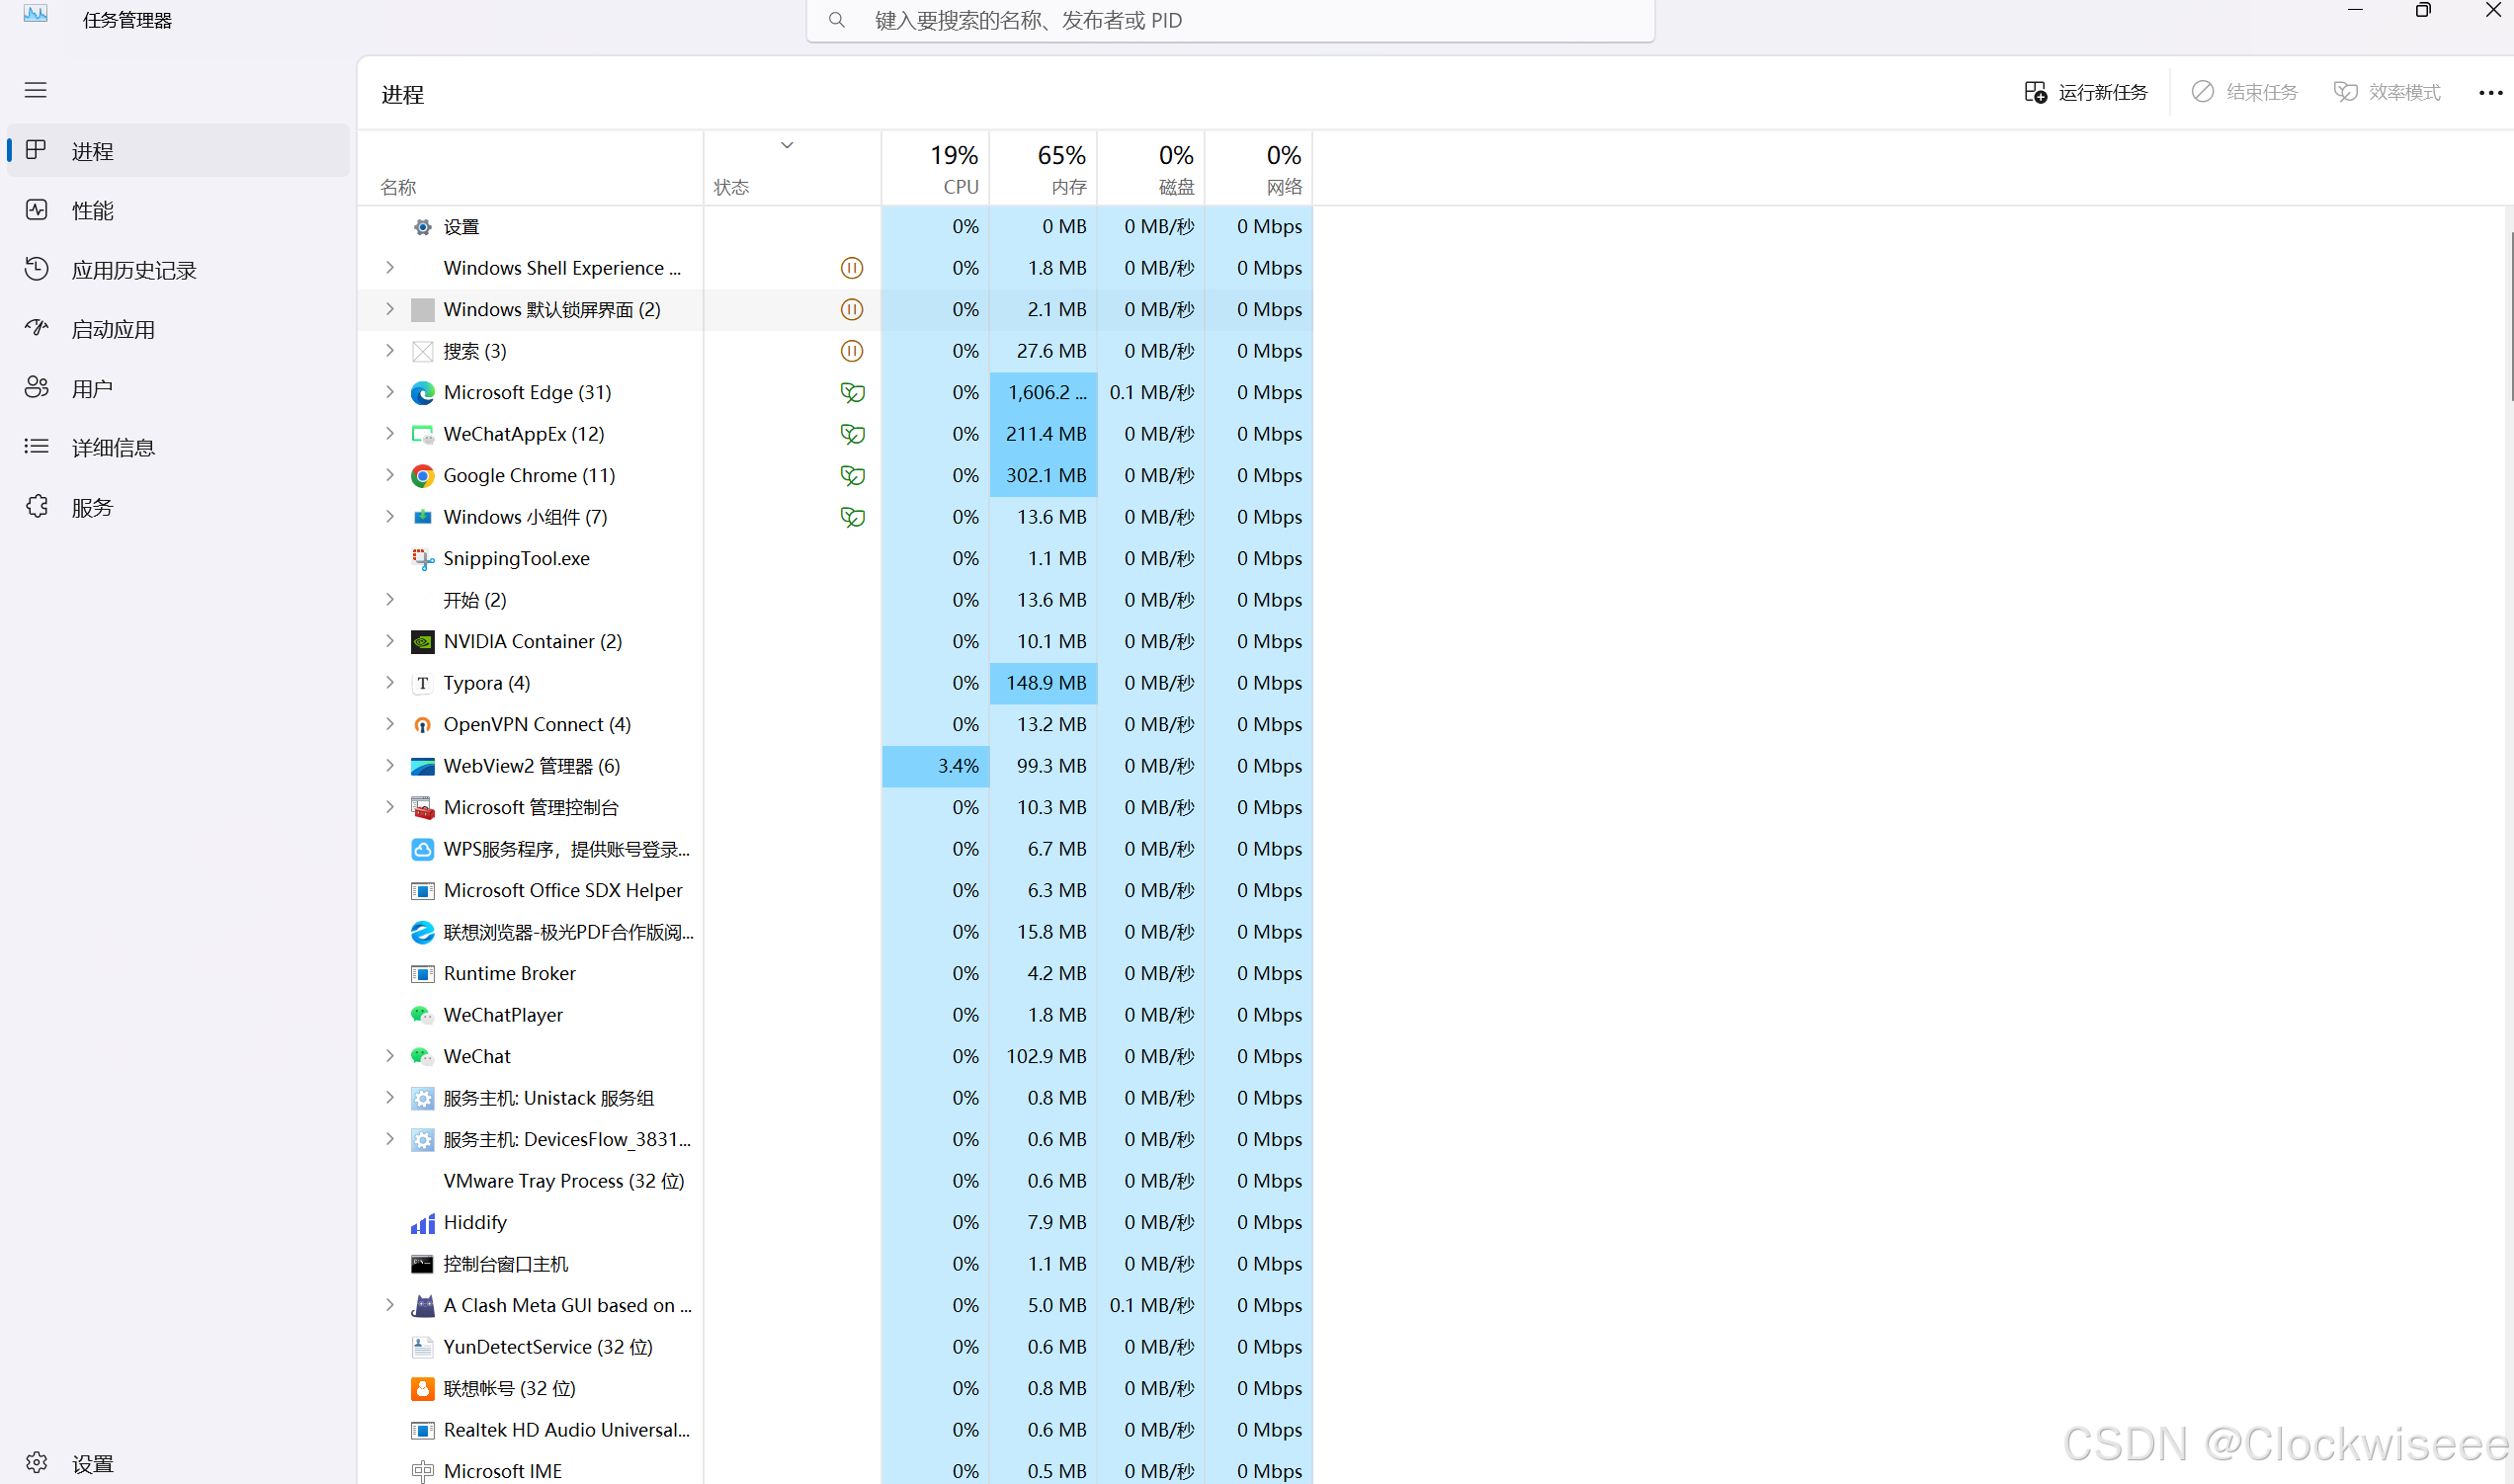Open the more options ellipsis menu
The width and height of the screenshot is (2514, 1484).
(2490, 92)
